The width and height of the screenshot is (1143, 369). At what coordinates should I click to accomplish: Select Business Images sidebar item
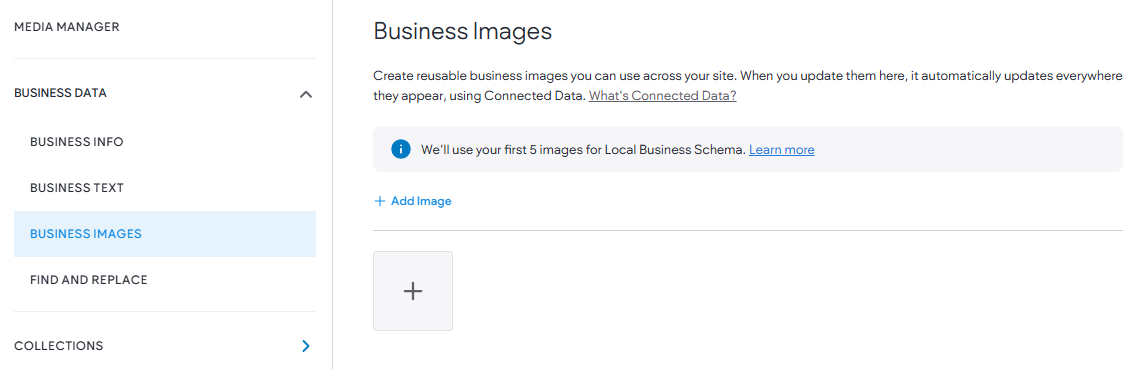coord(165,234)
